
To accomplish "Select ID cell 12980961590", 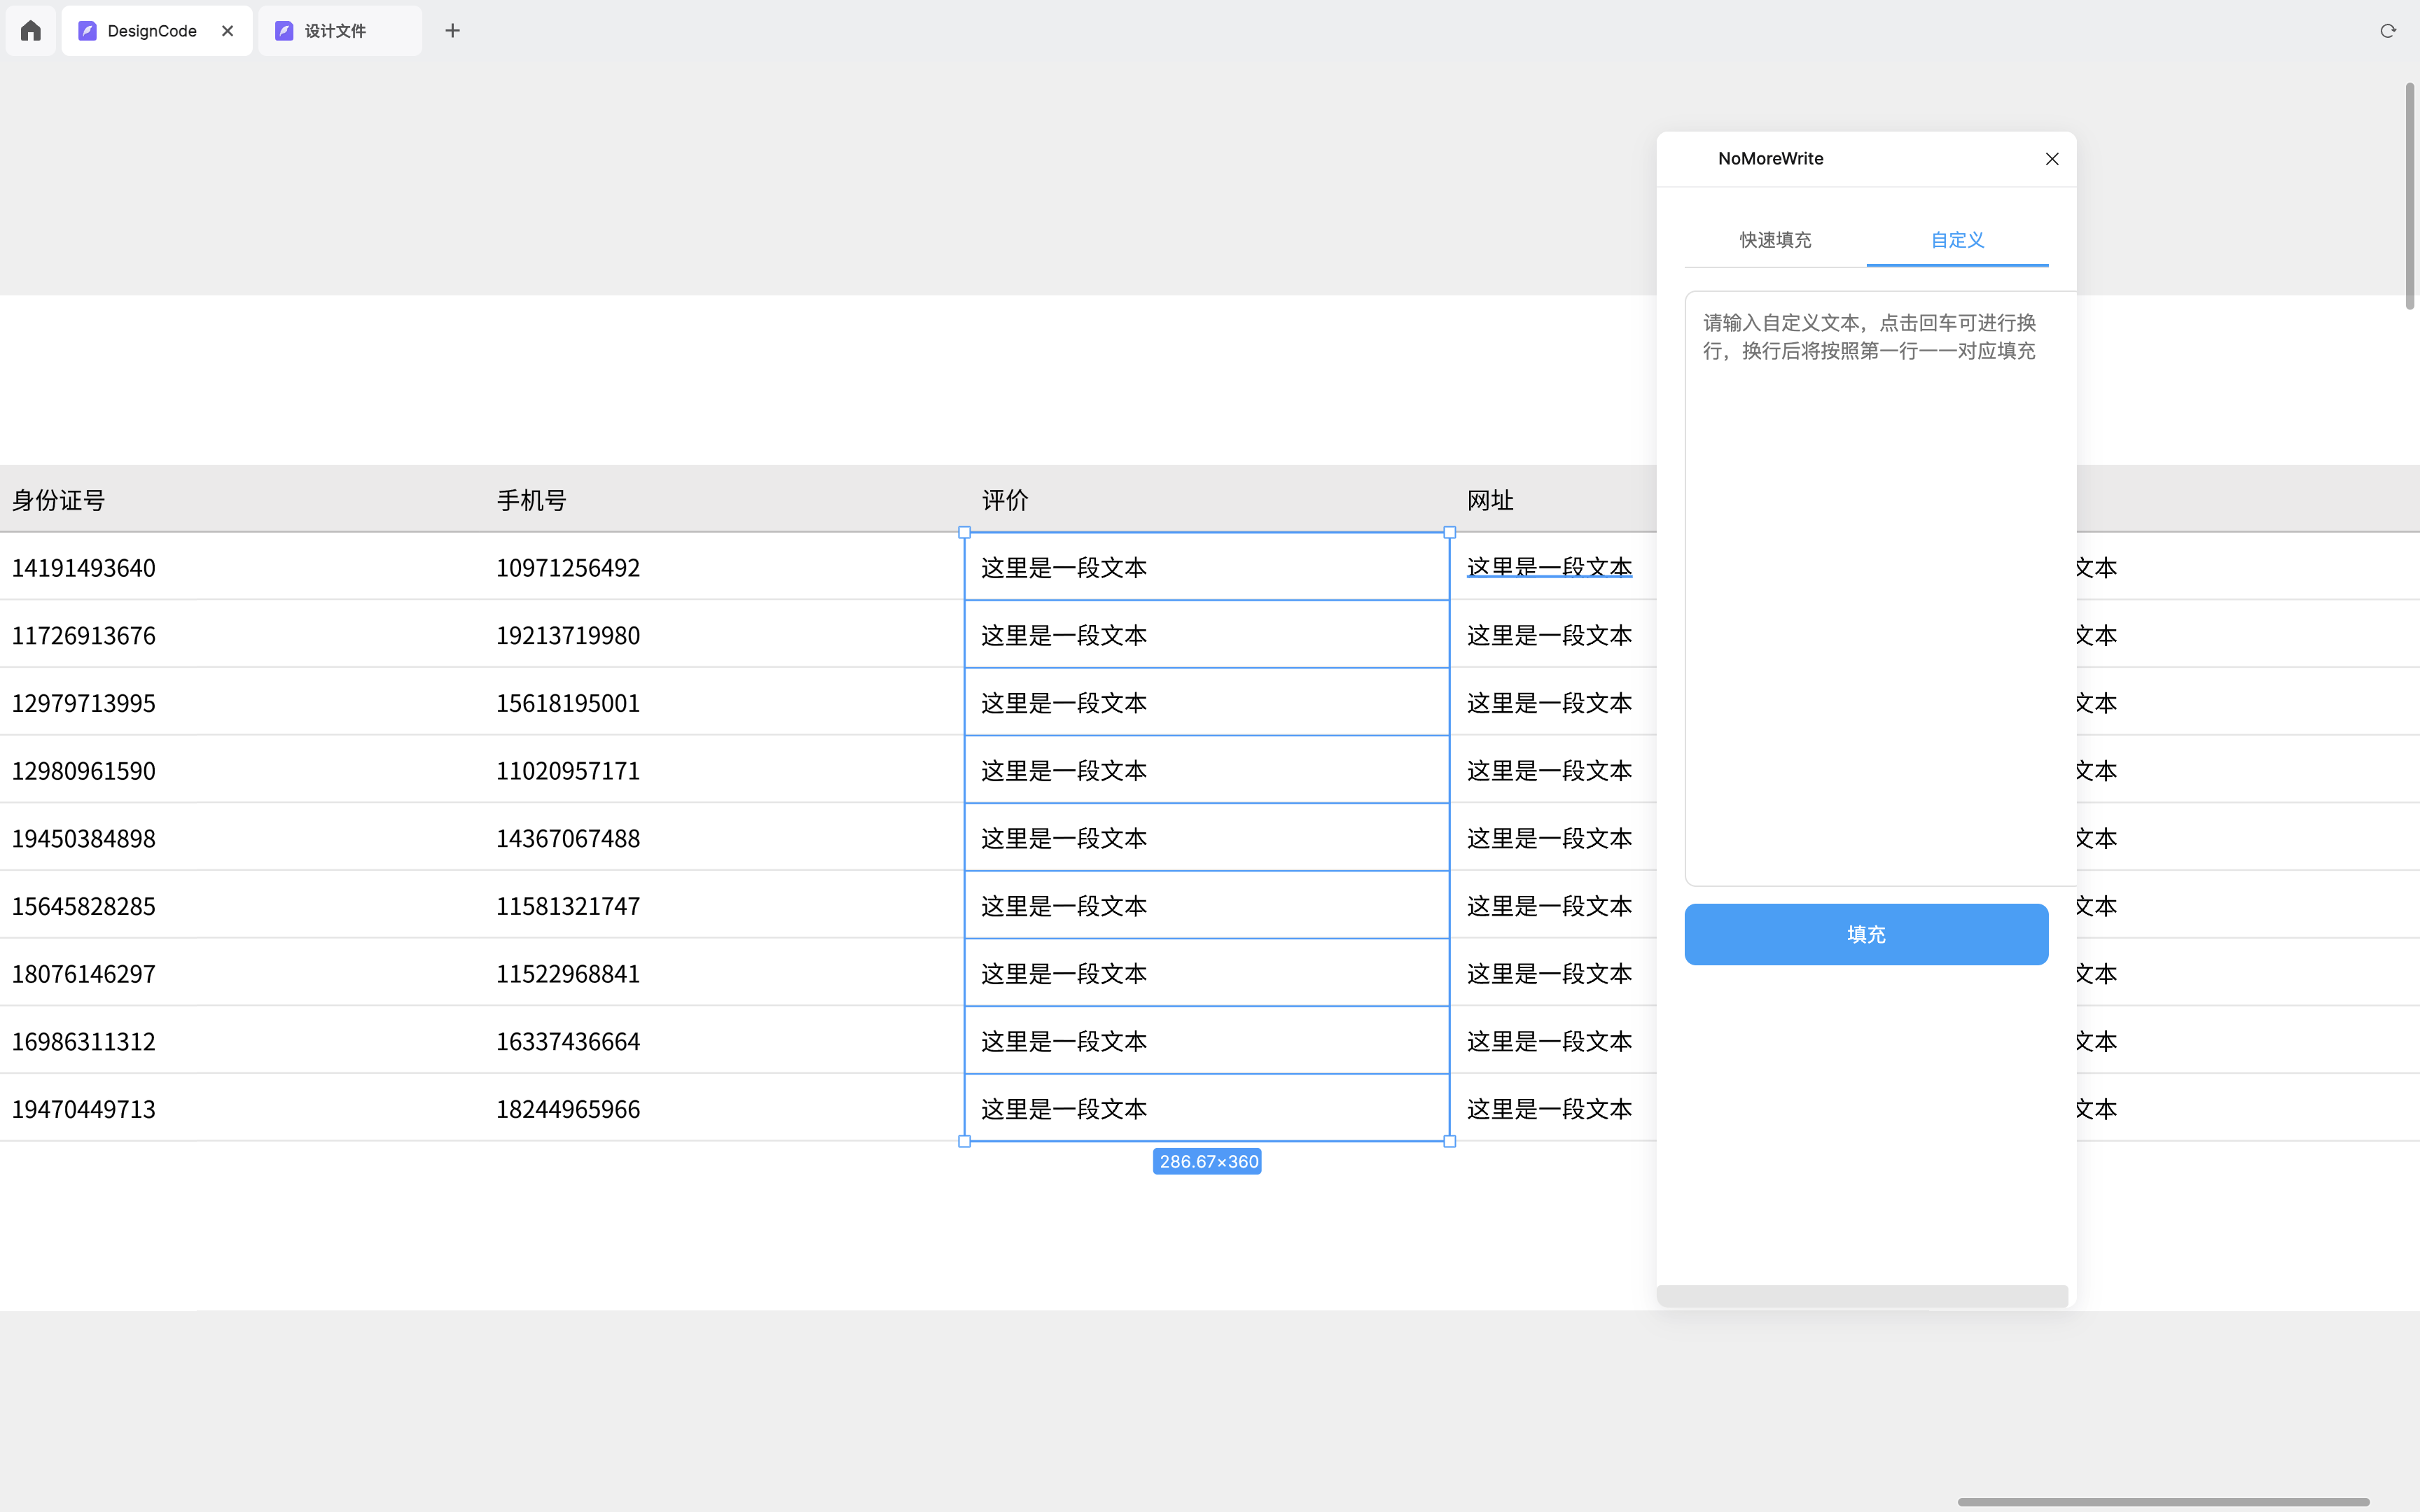I will (84, 771).
